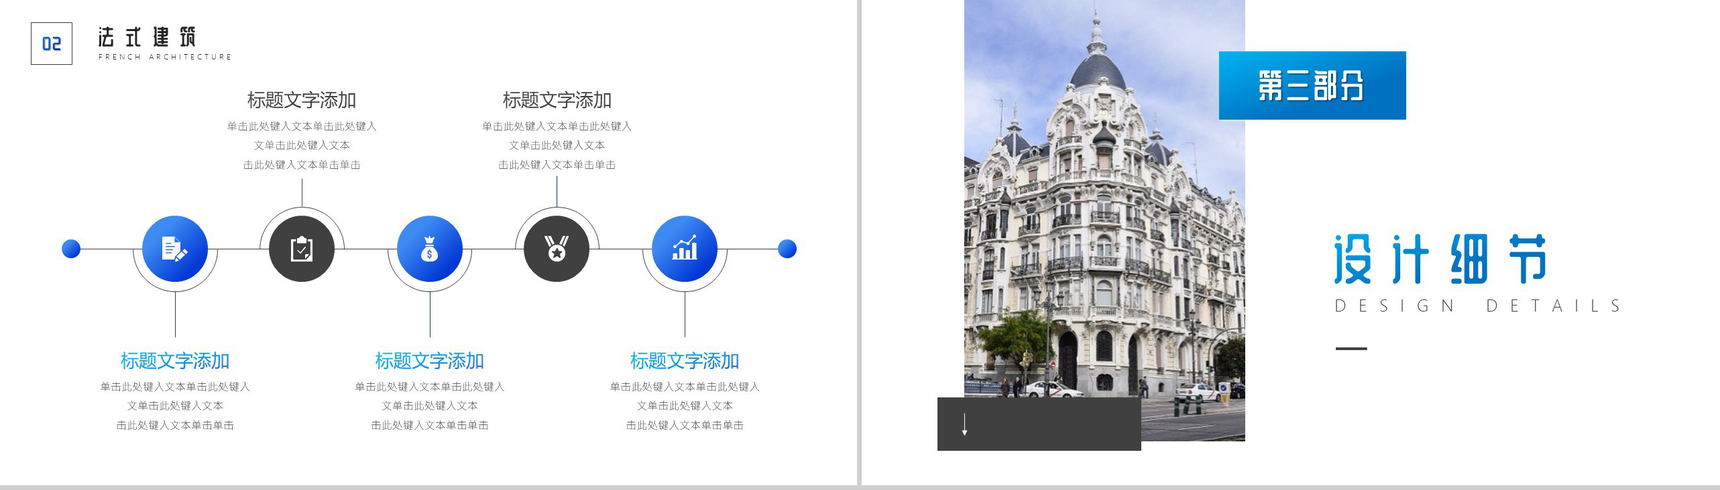Select the heading above the medal icon
The height and width of the screenshot is (490, 1720).
pyautogui.click(x=557, y=100)
